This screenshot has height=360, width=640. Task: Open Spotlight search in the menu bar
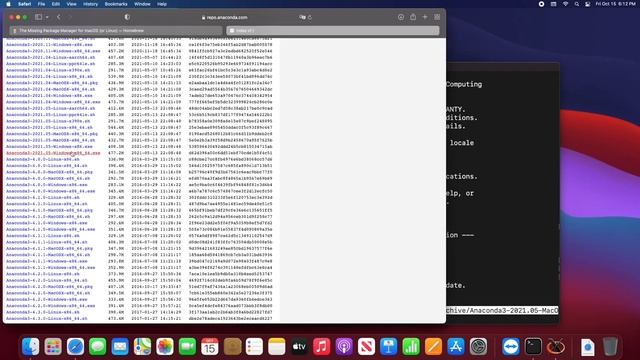coord(577,4)
